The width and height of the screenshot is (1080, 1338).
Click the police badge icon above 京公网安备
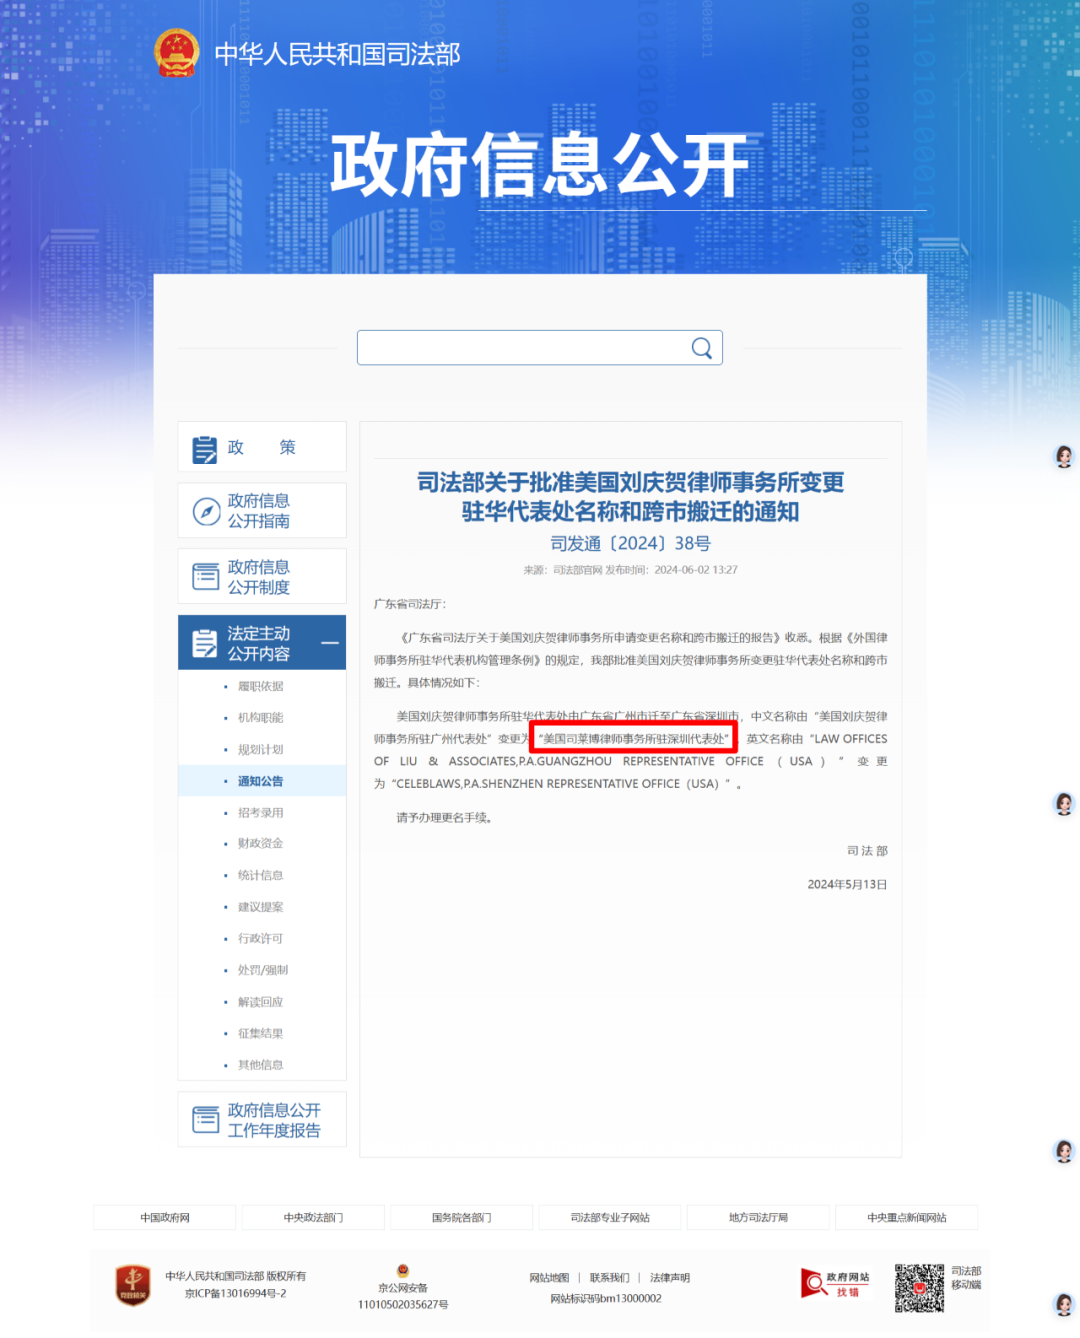point(403,1271)
